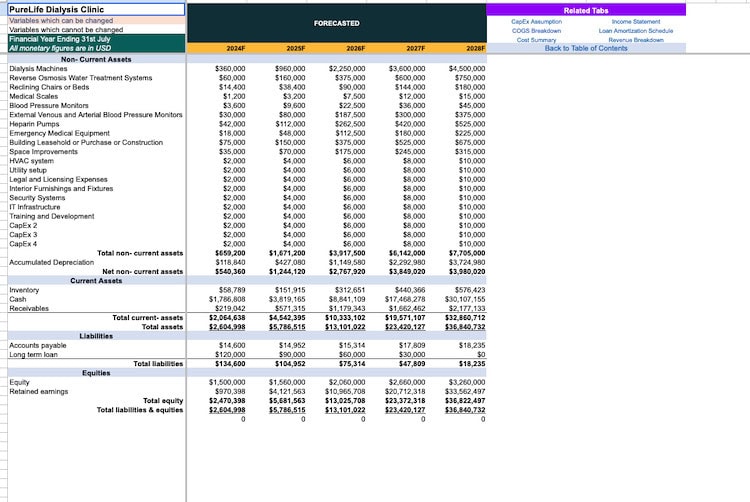Select the PureLife Dialysis Clinic title cell
Screen dimensions: 750x502
(96, 10)
